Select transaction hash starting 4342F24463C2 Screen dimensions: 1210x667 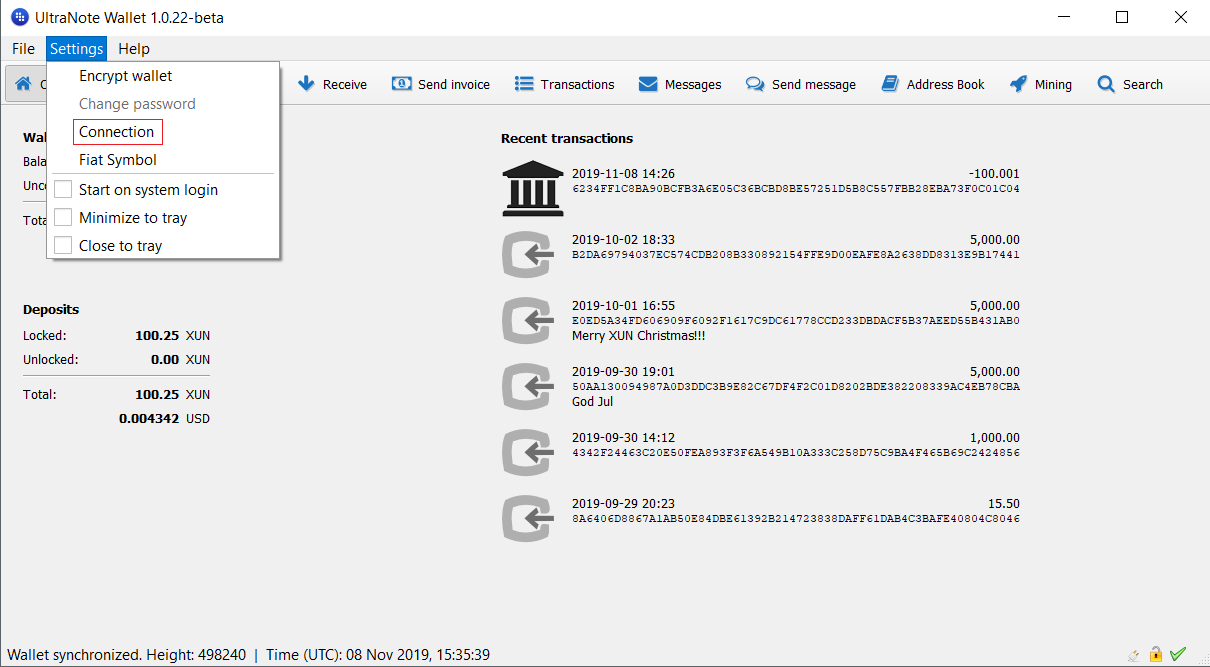[796, 453]
